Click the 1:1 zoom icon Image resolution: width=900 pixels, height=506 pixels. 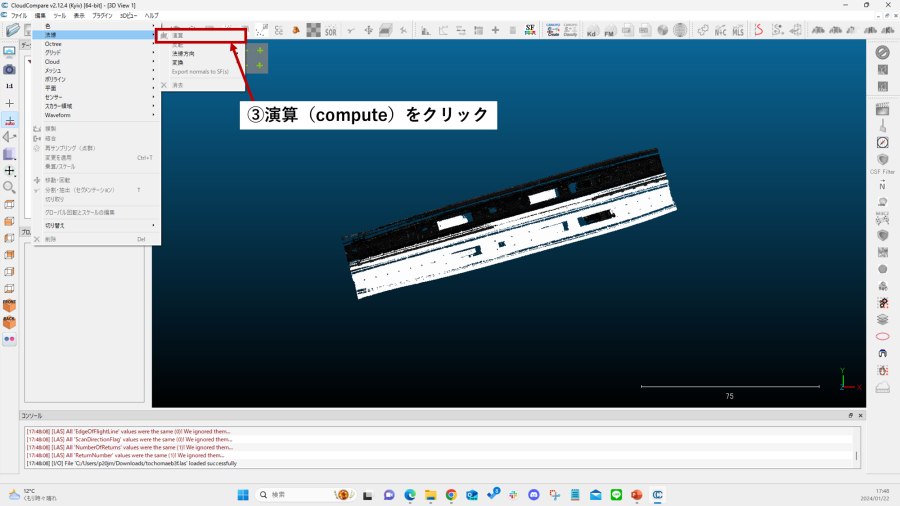pos(9,86)
